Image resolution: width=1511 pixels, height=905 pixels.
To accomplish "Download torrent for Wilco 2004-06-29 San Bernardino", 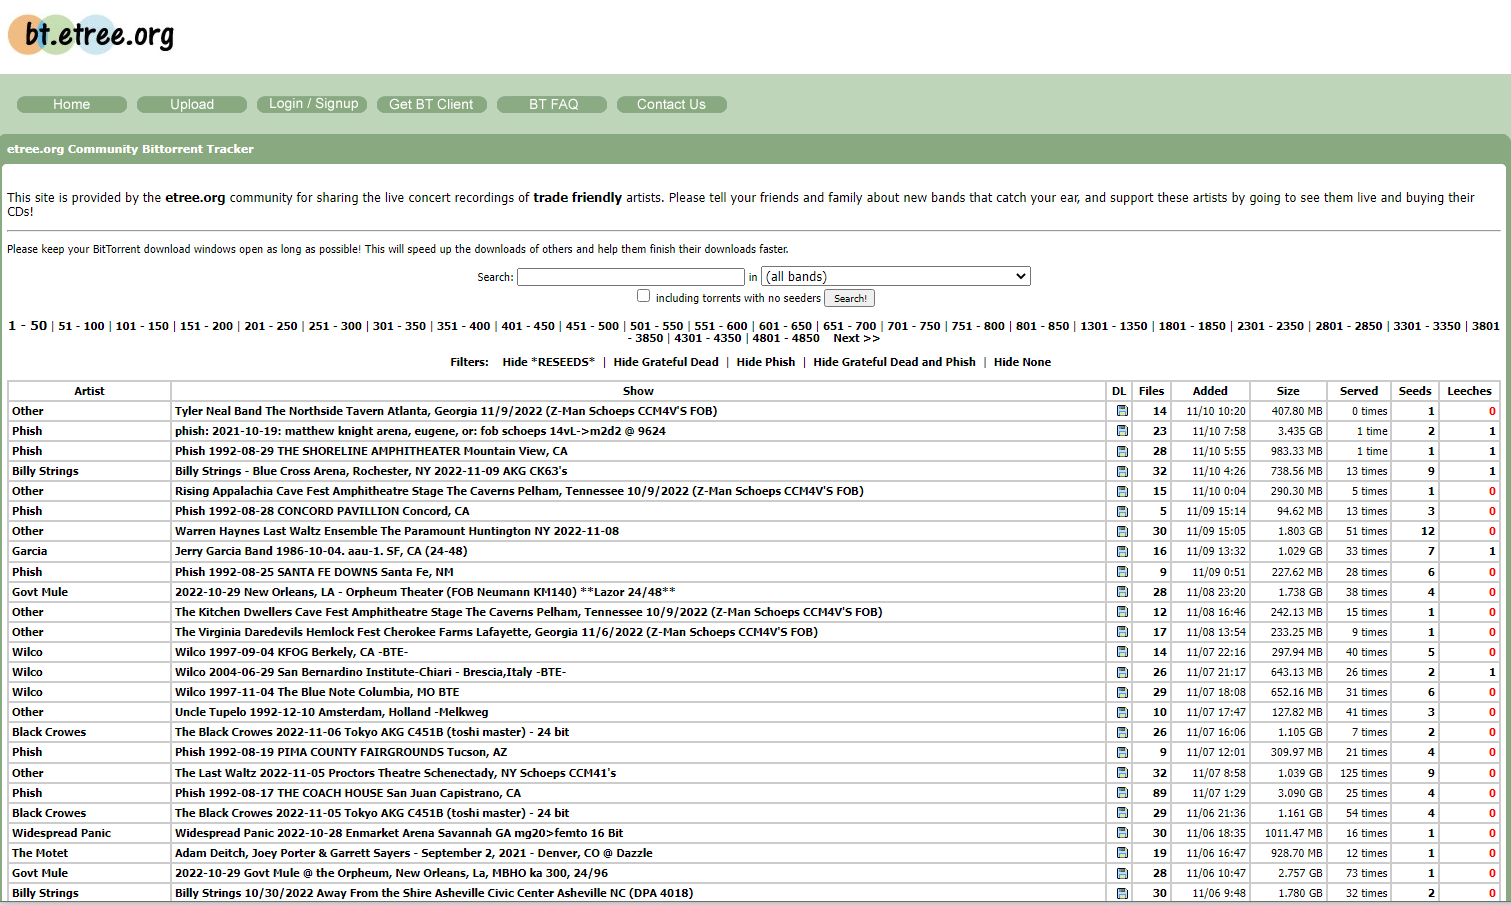I will (x=1122, y=672).
